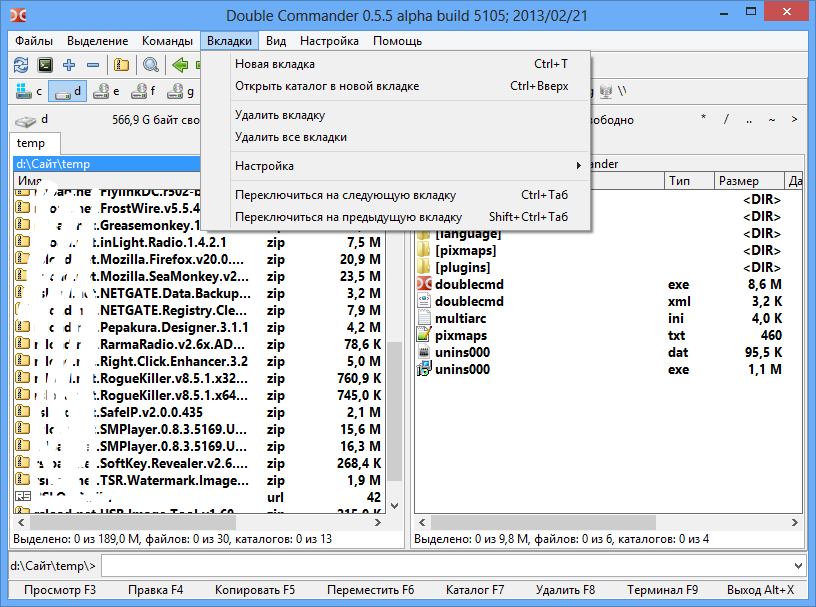
Task: Click the multiarc ini file icon
Action: tap(424, 318)
